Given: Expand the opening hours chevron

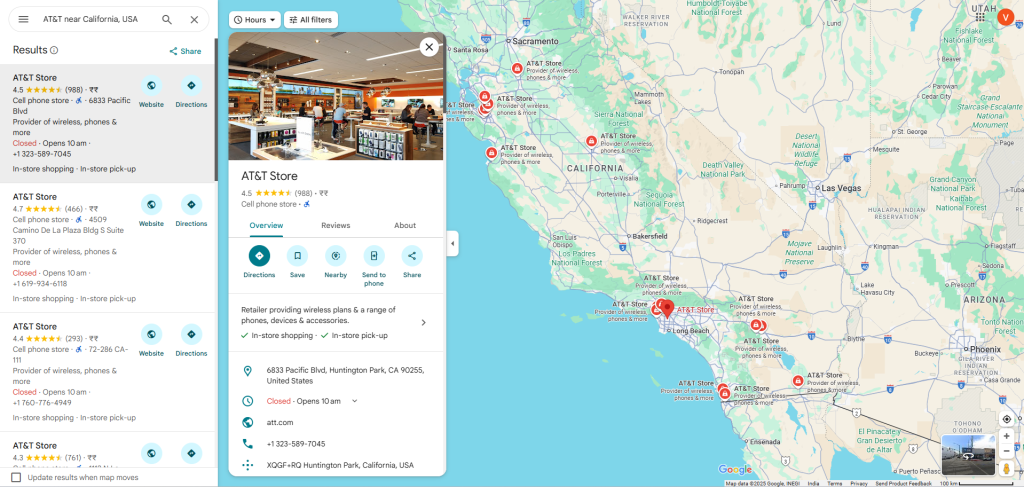Looking at the screenshot, I should pos(355,401).
